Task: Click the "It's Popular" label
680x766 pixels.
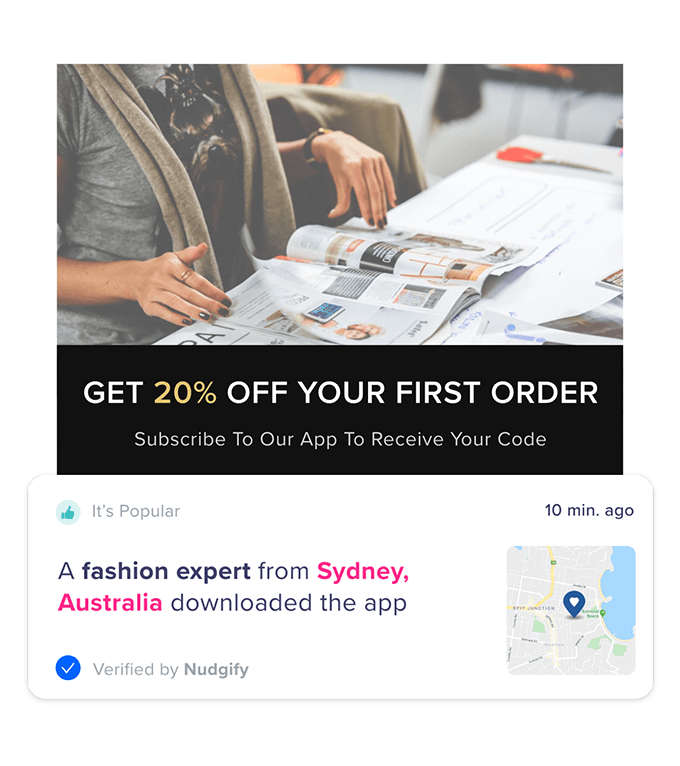Action: (x=136, y=511)
